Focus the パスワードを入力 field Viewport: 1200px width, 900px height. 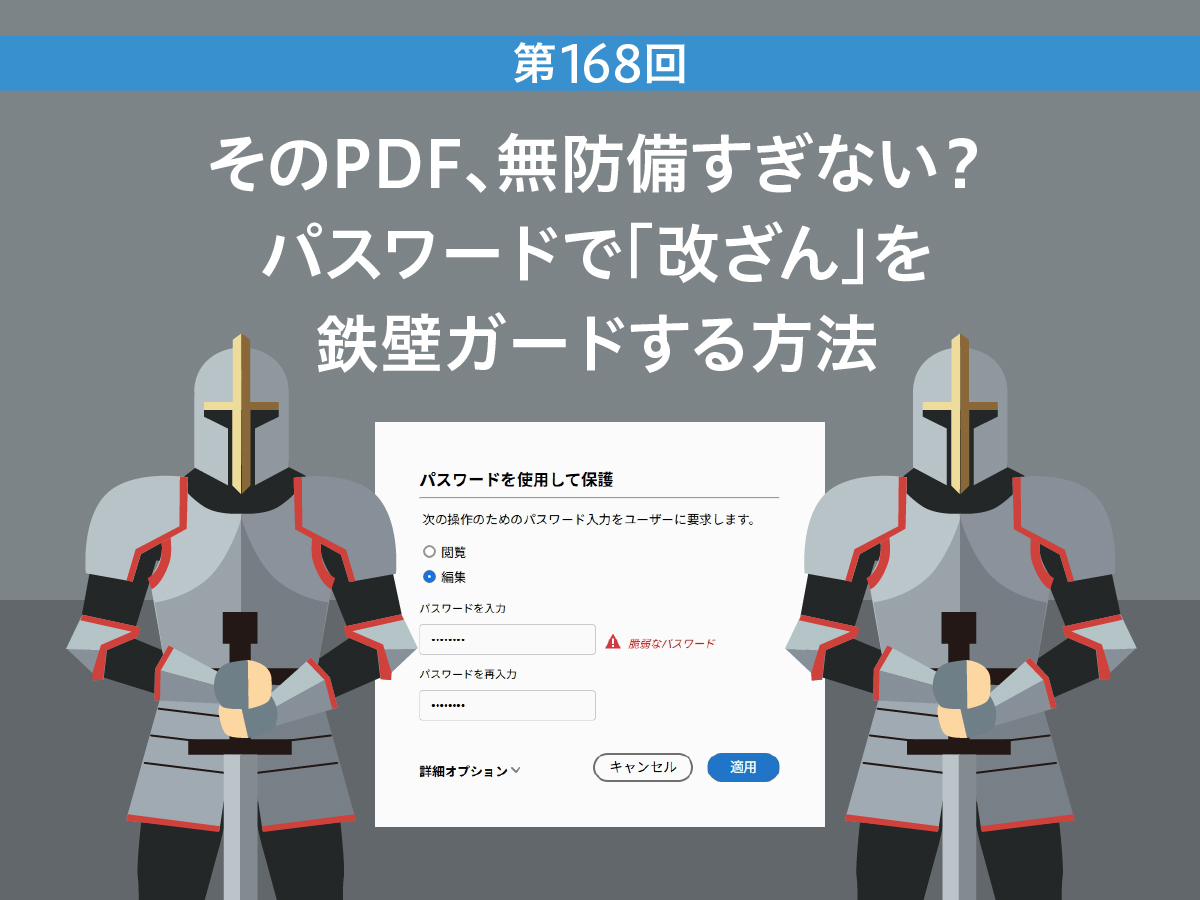(507, 640)
